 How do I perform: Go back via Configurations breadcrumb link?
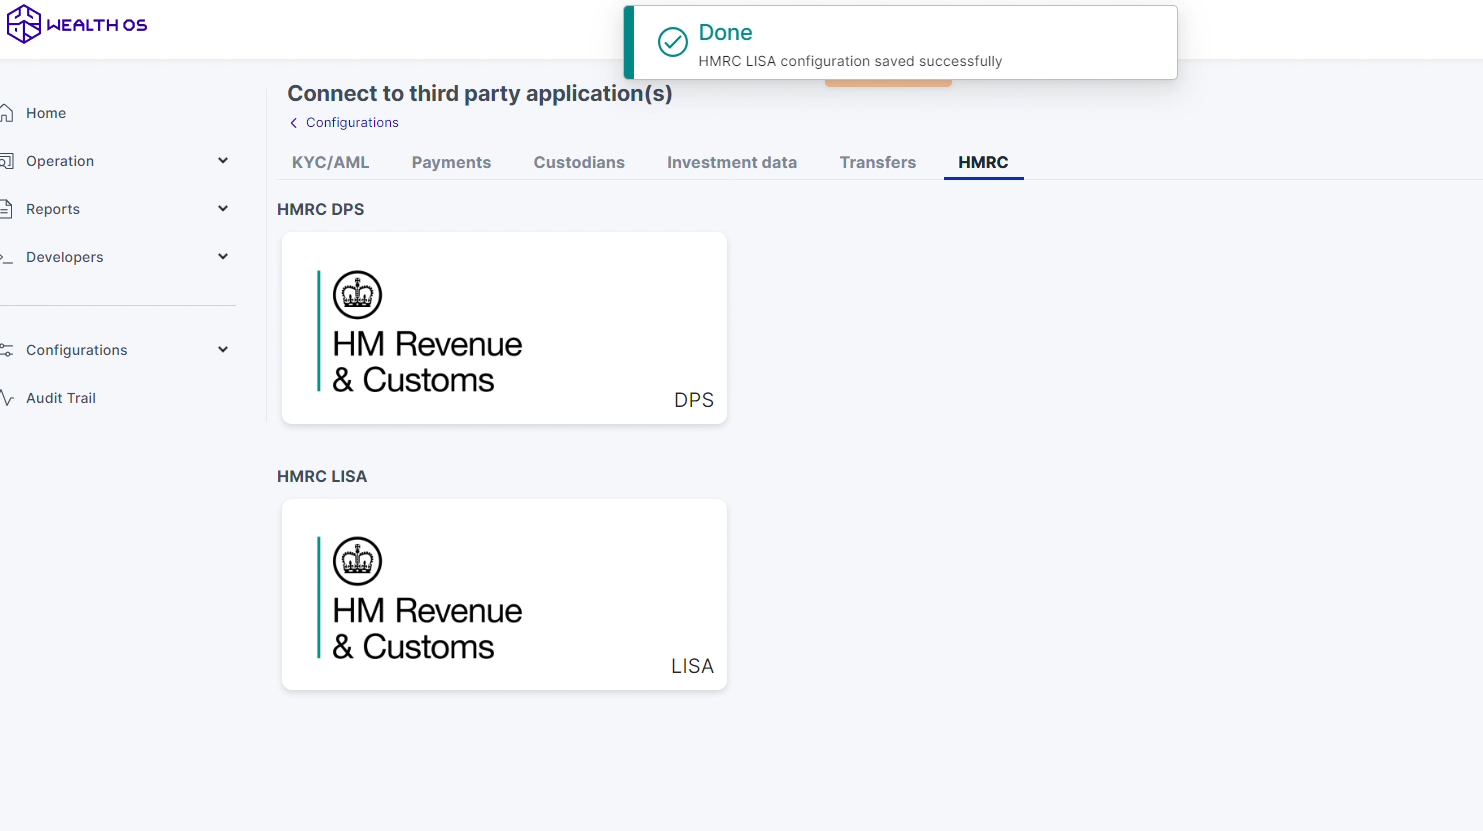click(352, 123)
